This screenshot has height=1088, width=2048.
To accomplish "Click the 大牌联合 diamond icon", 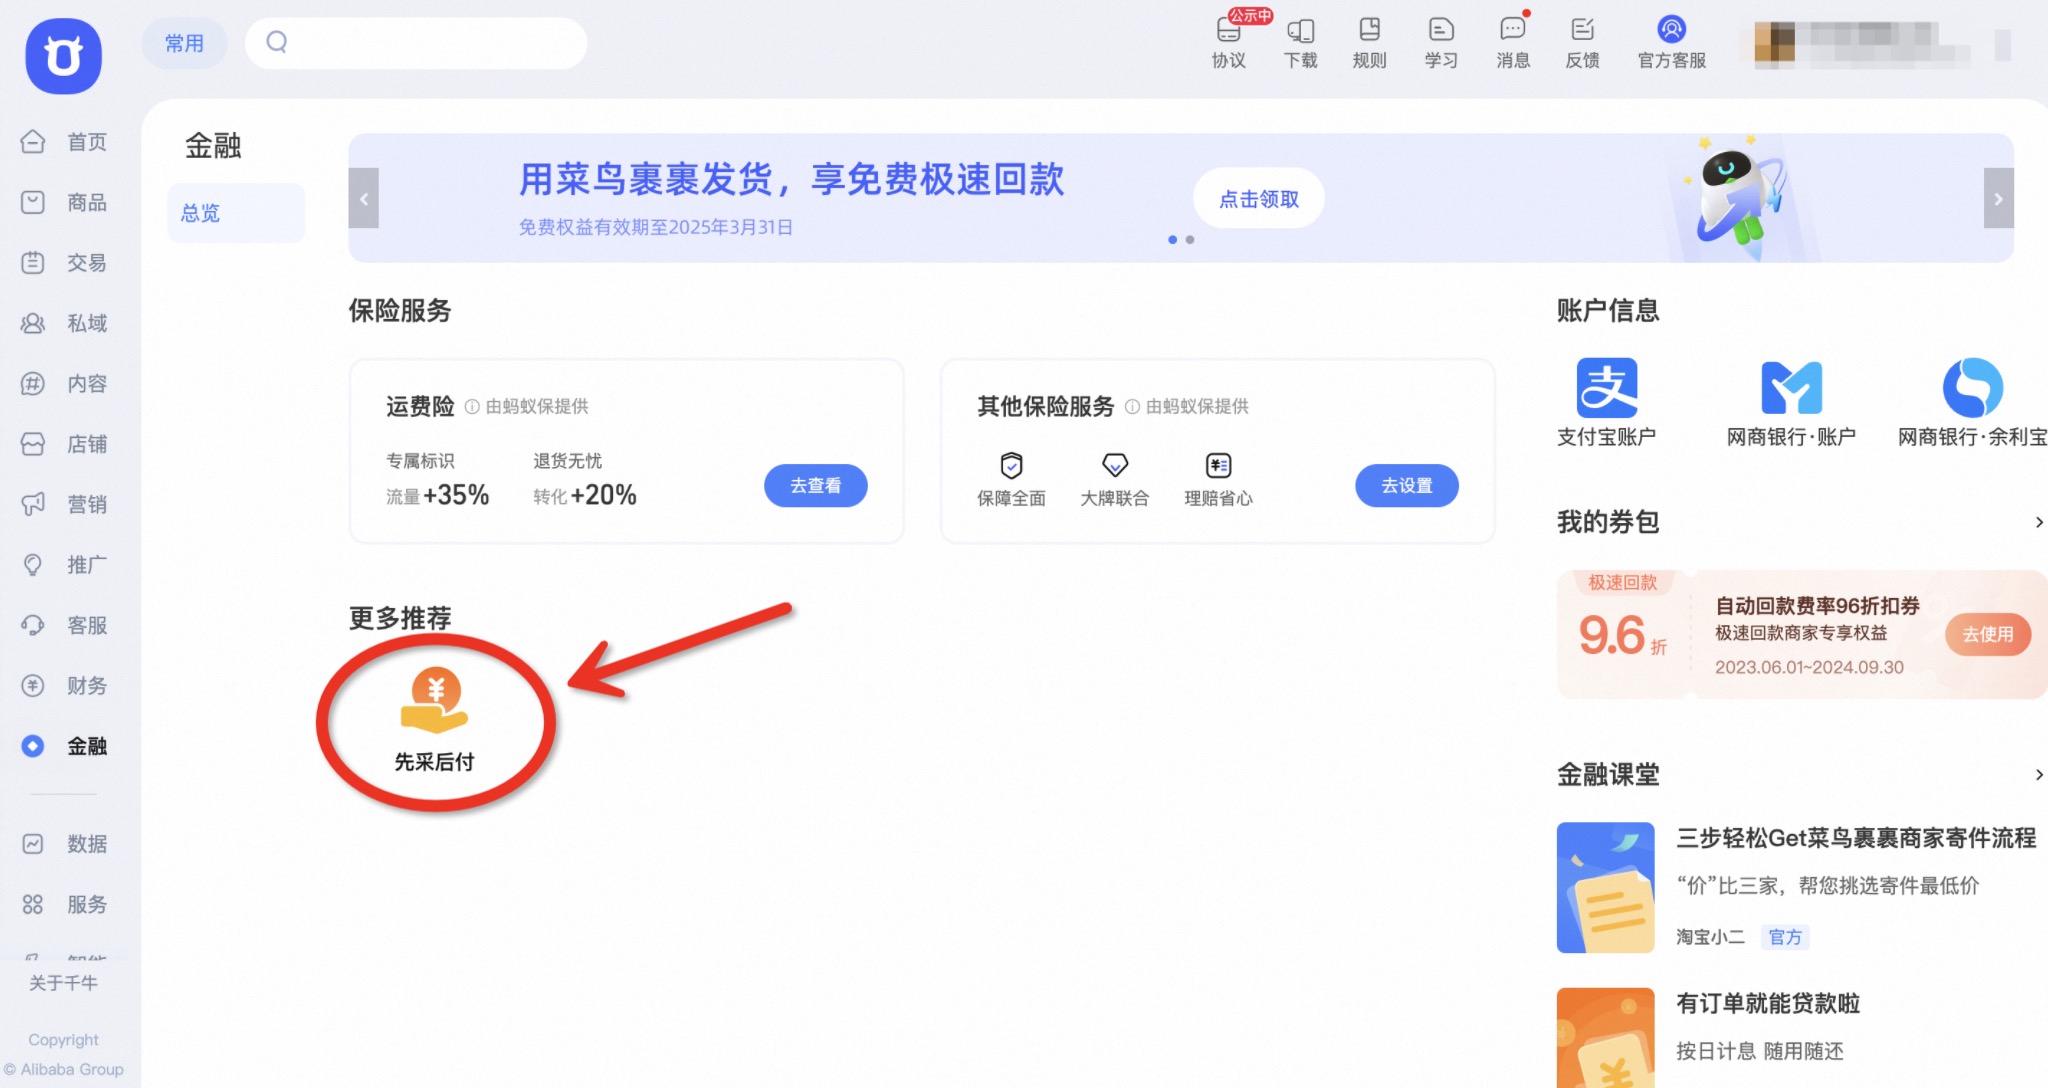I will [1115, 465].
